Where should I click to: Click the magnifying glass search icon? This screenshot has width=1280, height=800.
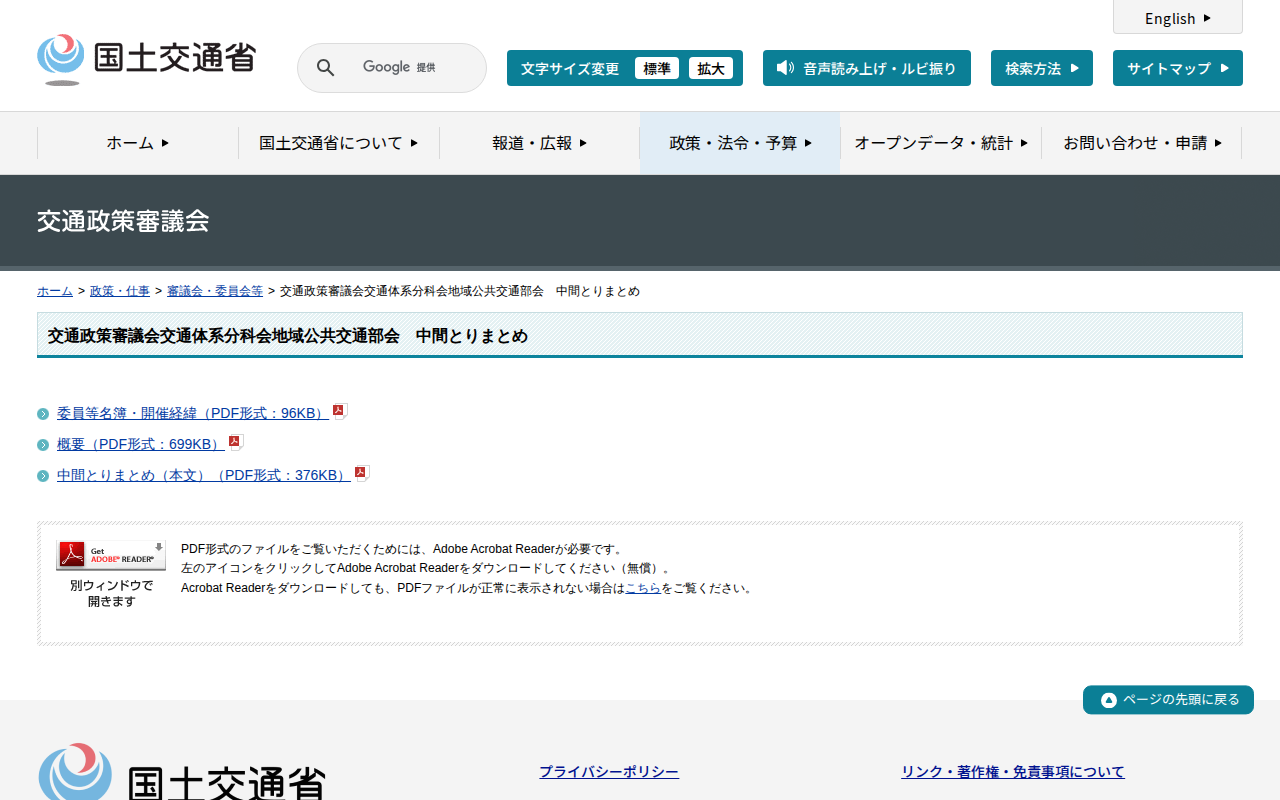coord(325,68)
